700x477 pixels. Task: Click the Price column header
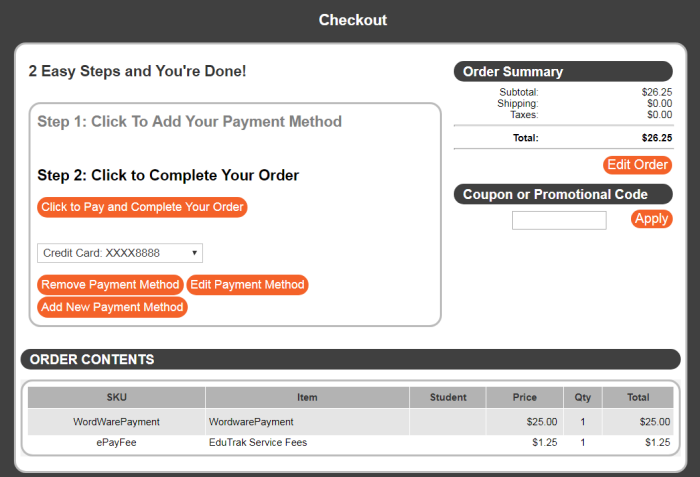[524, 397]
